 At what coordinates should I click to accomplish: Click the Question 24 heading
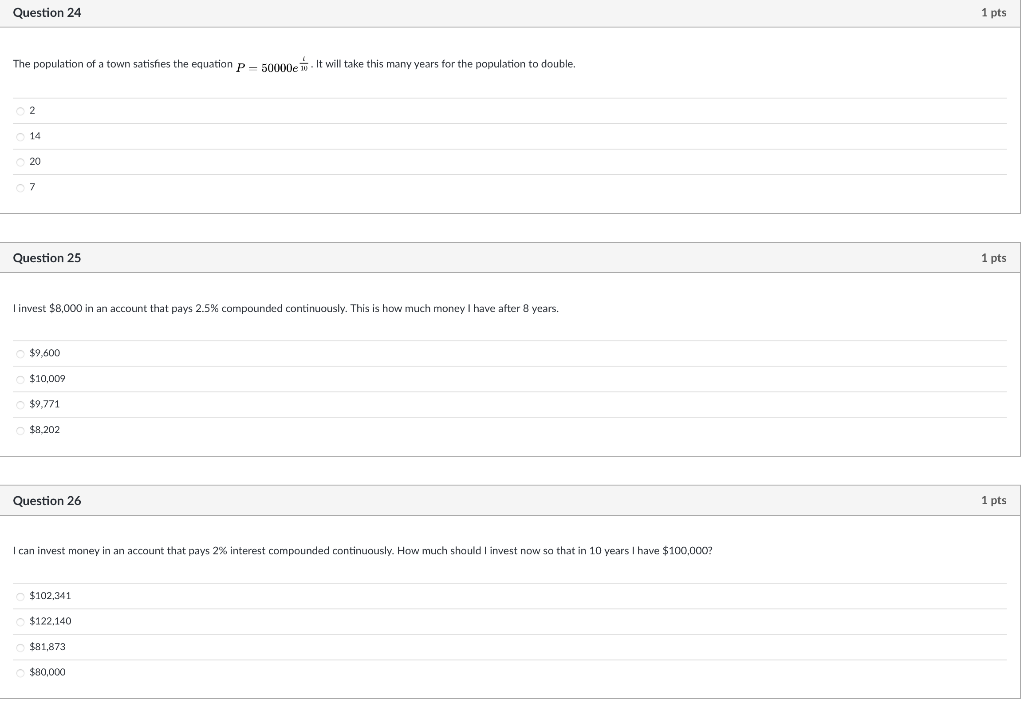(47, 13)
